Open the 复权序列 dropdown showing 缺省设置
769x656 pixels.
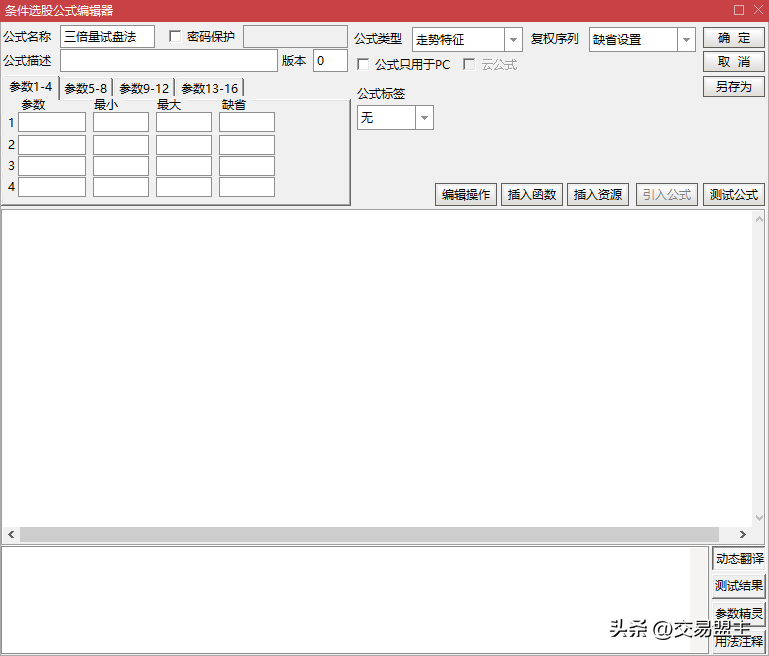[642, 40]
